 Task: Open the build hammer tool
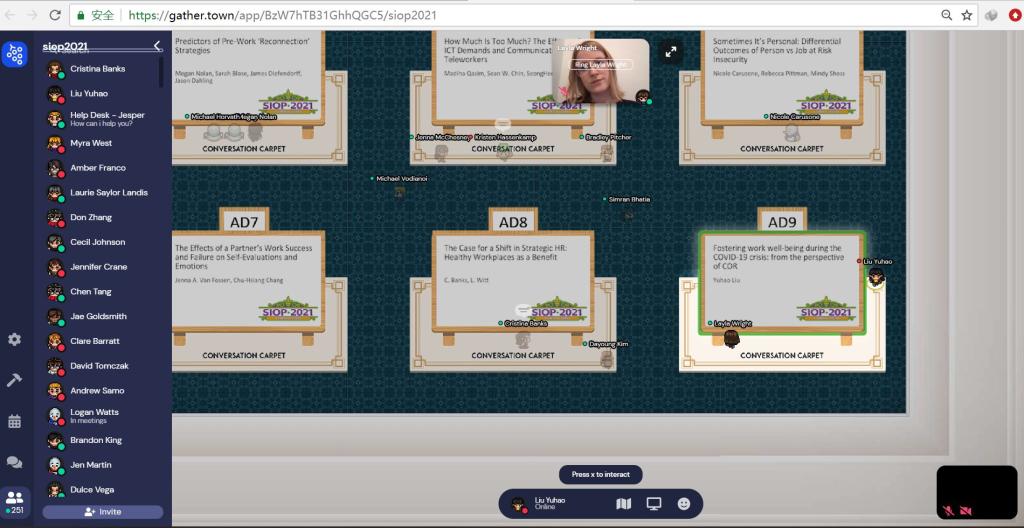click(x=14, y=380)
